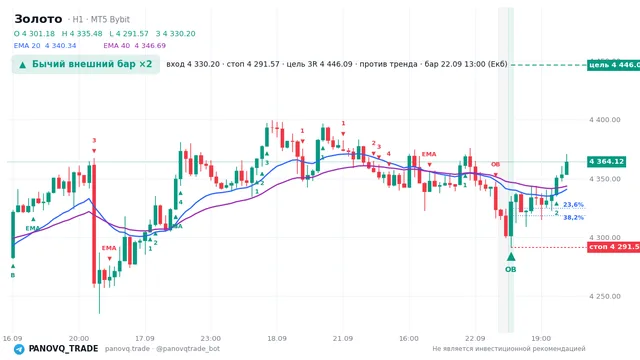Click the PANOVQ_TRADE channel name
Viewport: 640px width, 360px height.
(63, 349)
